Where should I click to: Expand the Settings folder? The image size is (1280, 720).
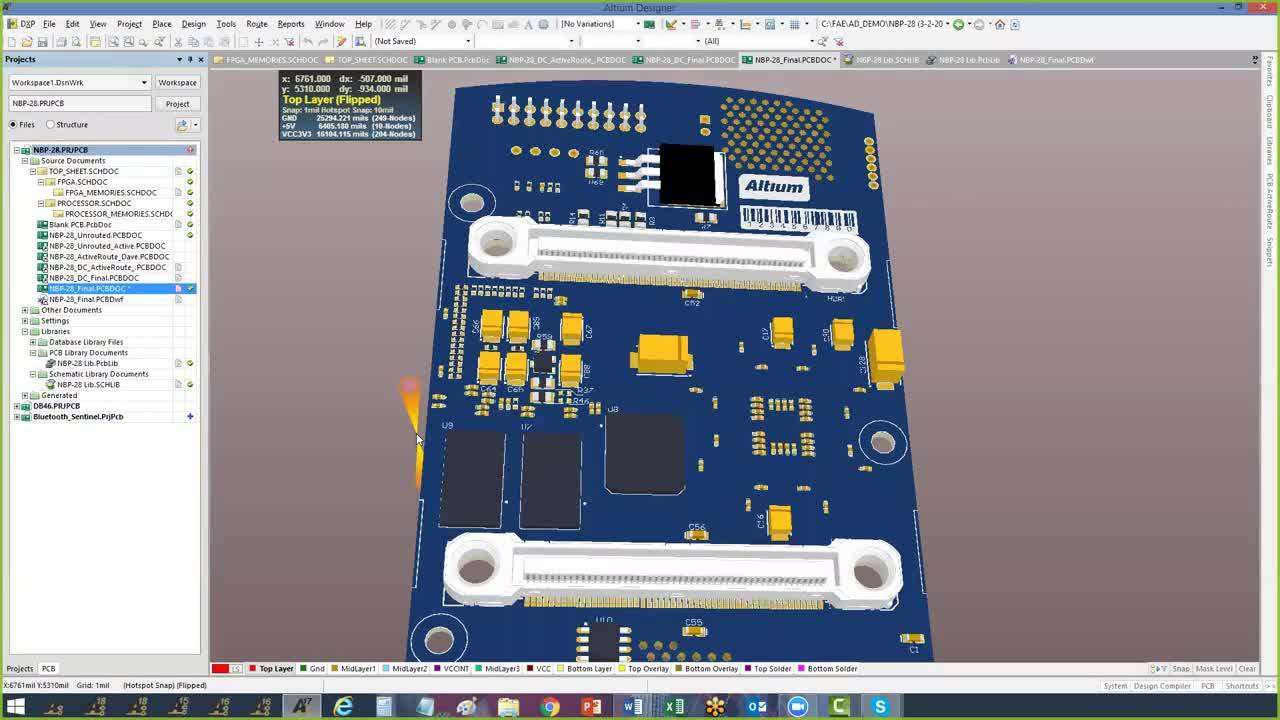tap(25, 321)
